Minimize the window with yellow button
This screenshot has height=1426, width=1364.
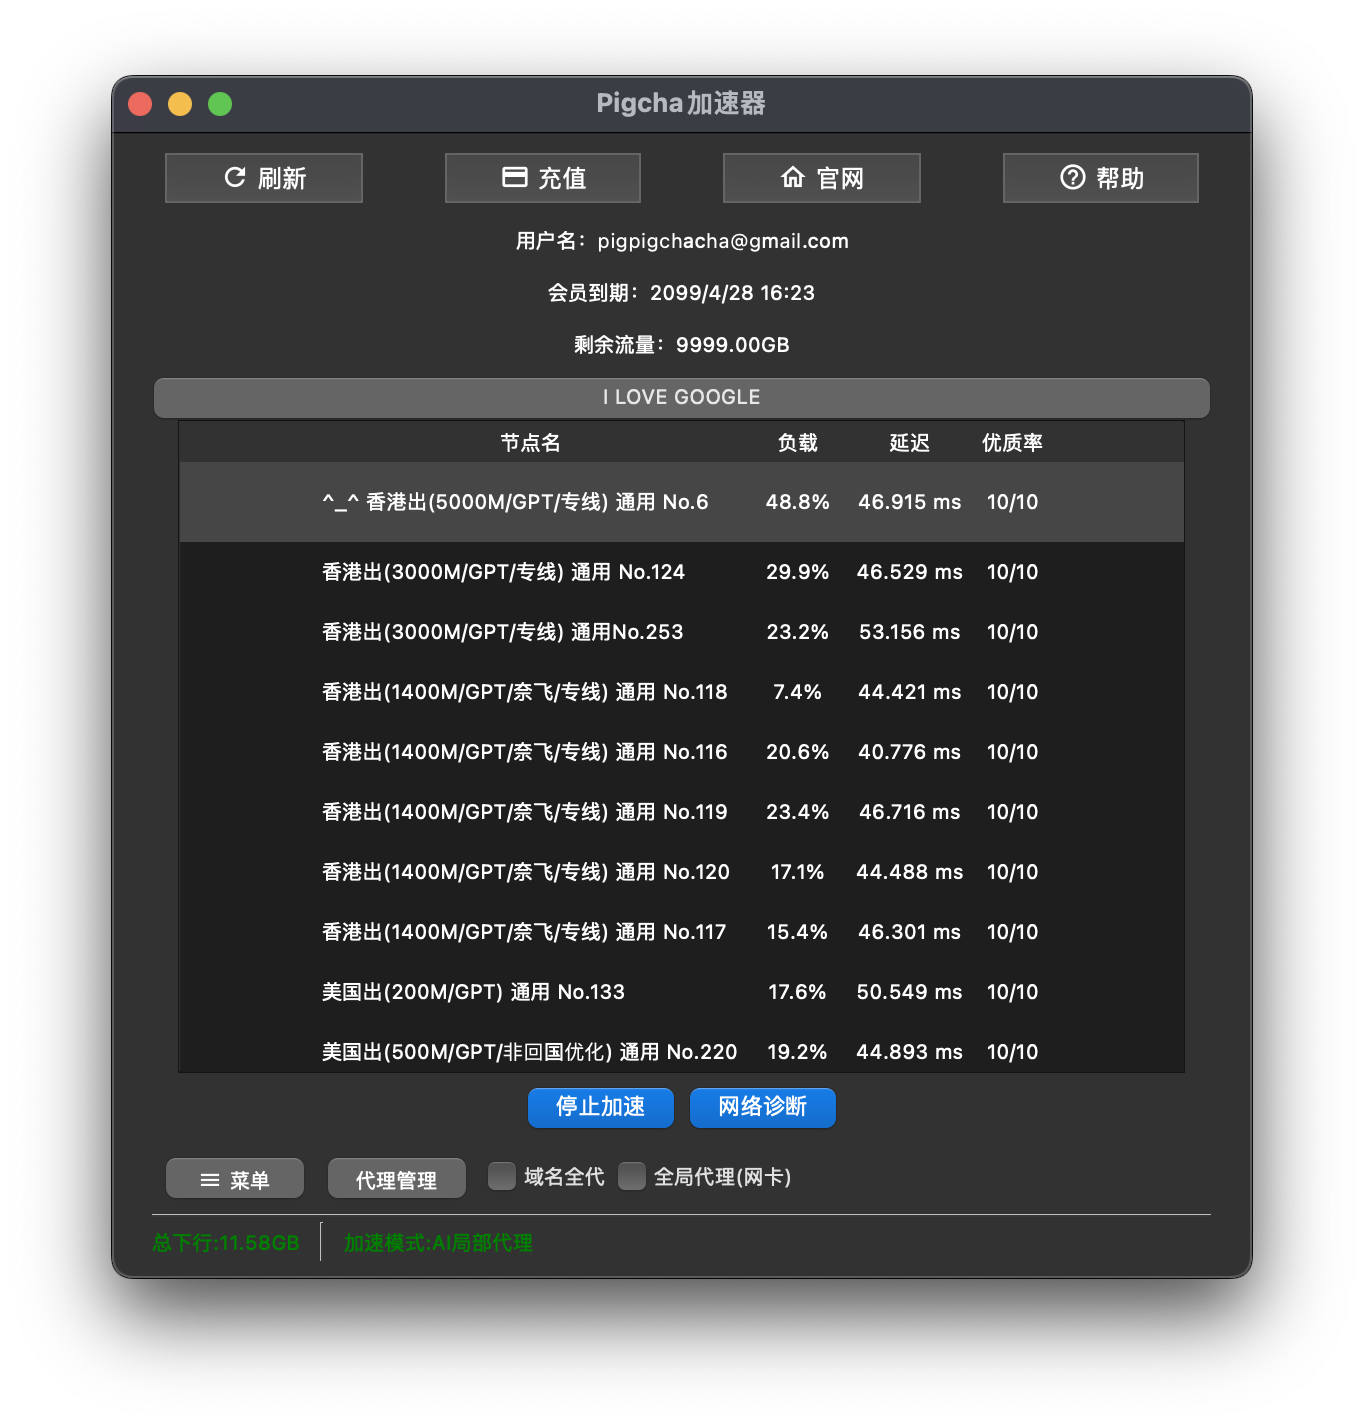click(180, 104)
